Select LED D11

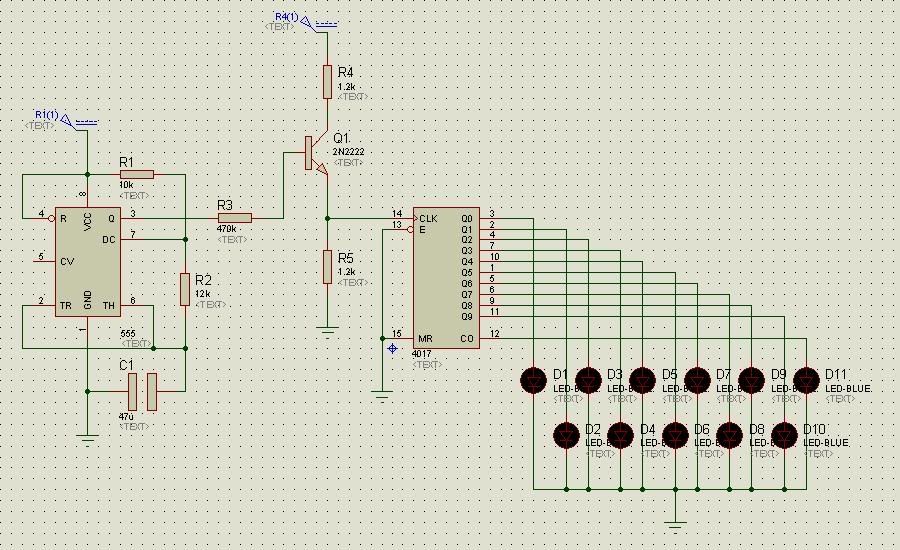point(806,380)
